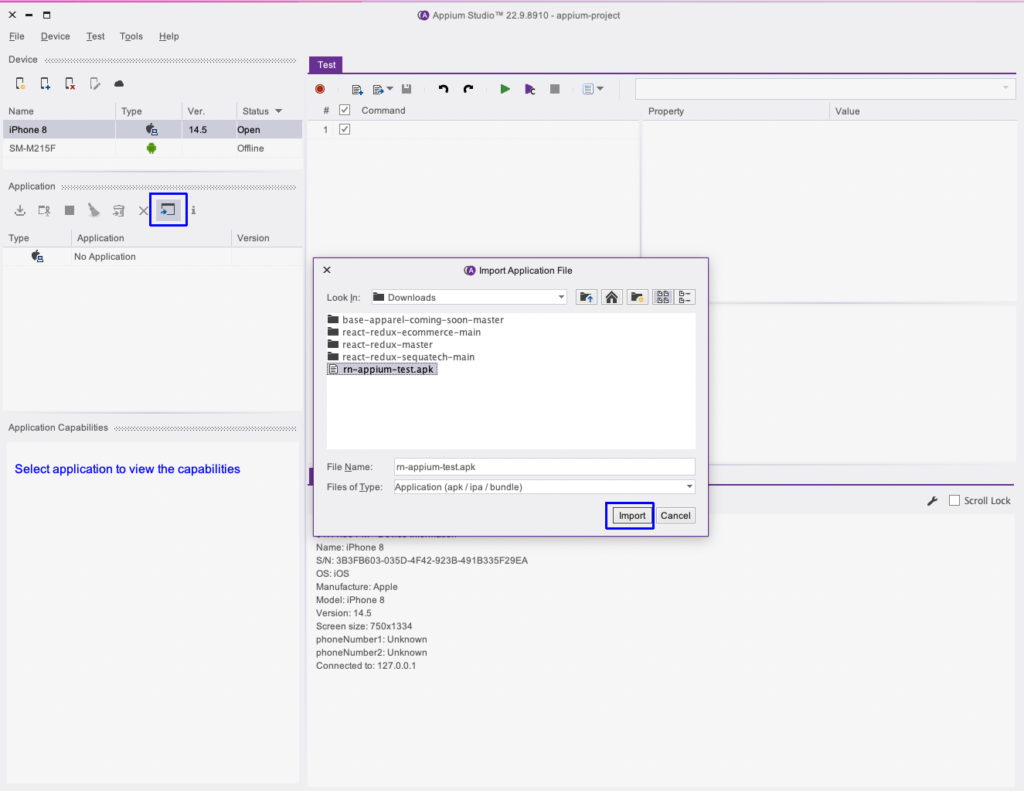Open the Test menu
Image resolution: width=1024 pixels, height=791 pixels.
pos(95,37)
